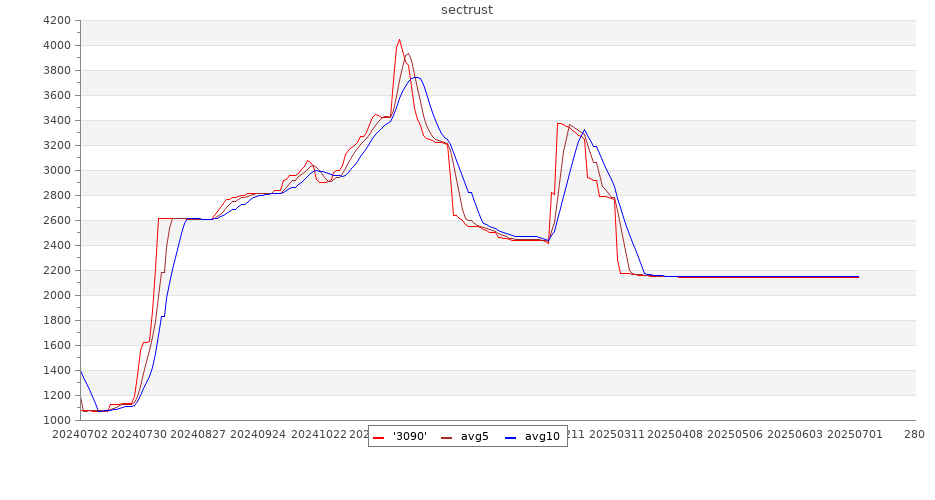This screenshot has height=500, width=935.
Task: Click the red swatch beside '3090' in legend
Action: tap(379, 437)
